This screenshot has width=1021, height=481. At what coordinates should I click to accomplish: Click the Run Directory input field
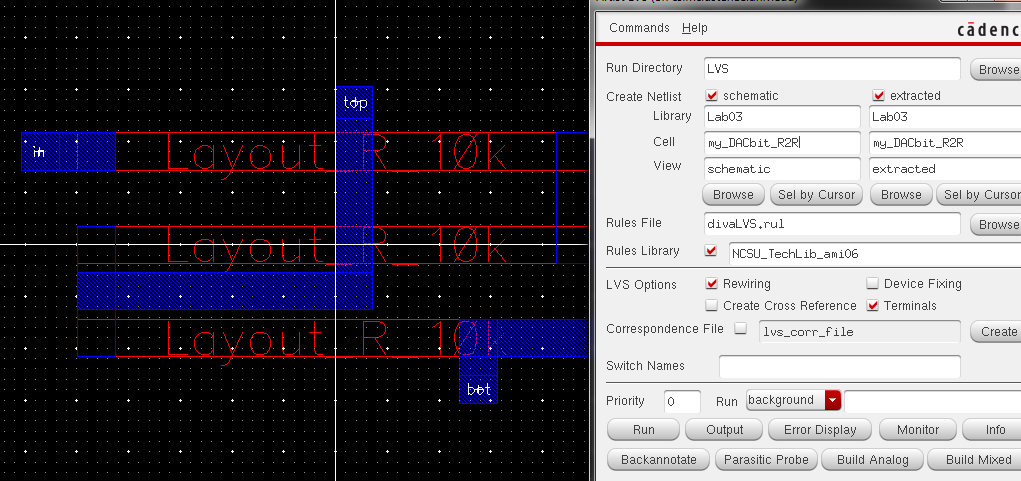coord(832,69)
